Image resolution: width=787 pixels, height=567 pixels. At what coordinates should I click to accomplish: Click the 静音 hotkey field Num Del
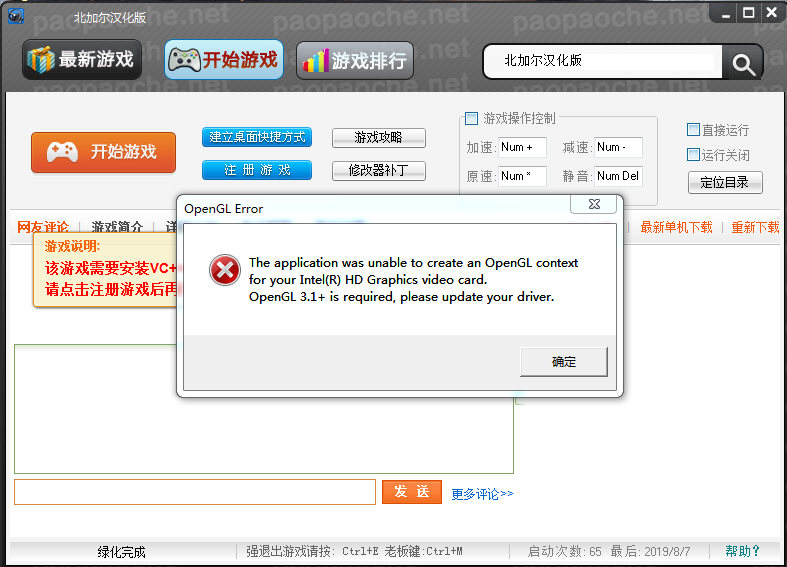[618, 176]
